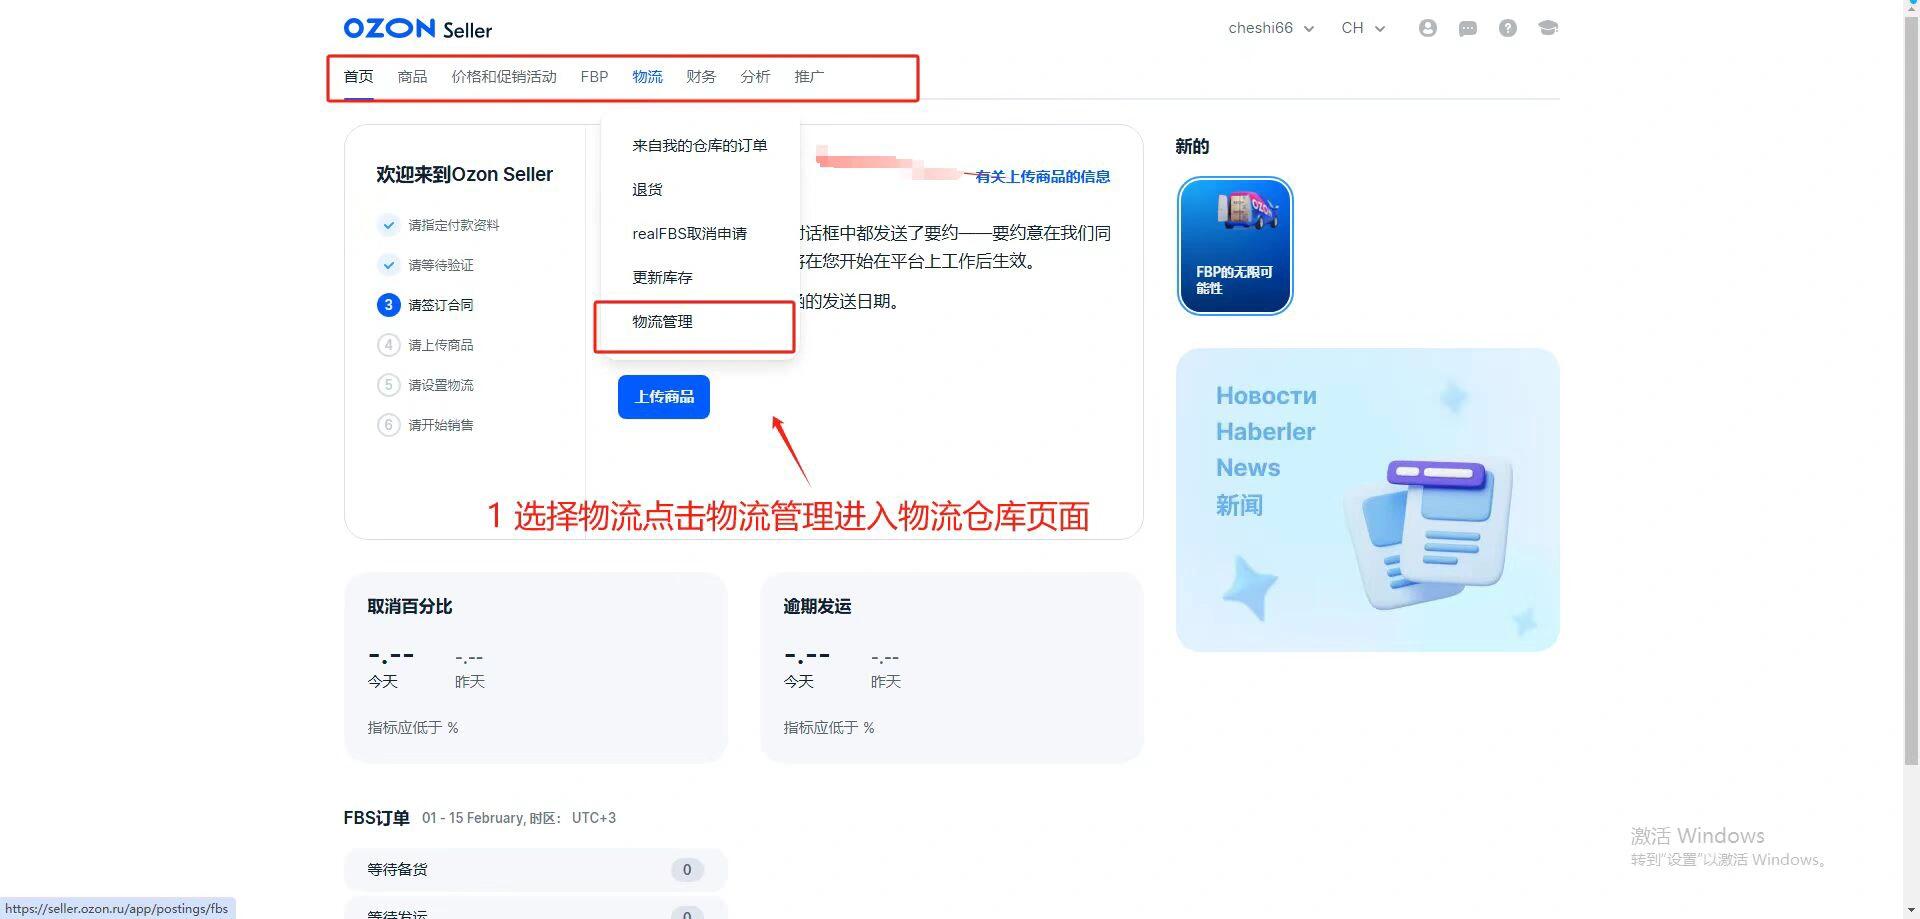Viewport: 1920px width, 919px height.
Task: Click checkmark icon beside 请指定付款资料
Action: tap(388, 225)
